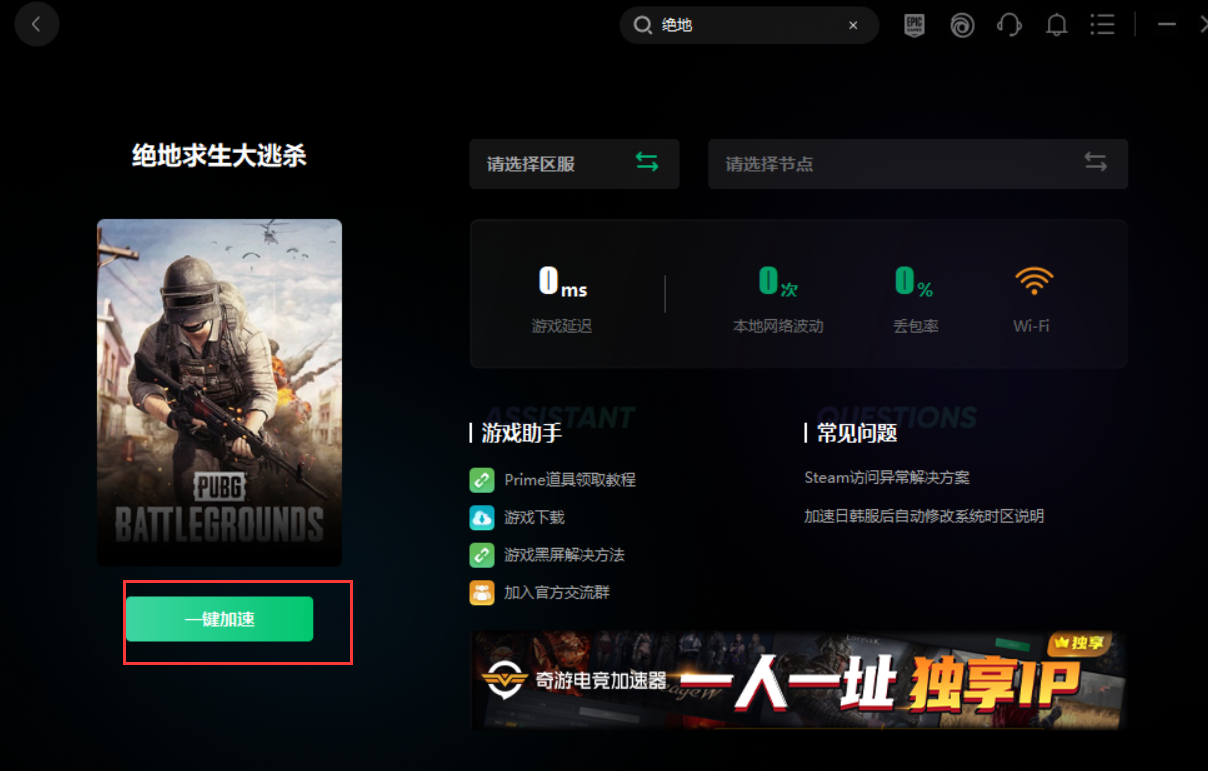This screenshot has width=1208, height=771.
Task: Click the 游戏下载 cloud download icon
Action: coord(482,518)
